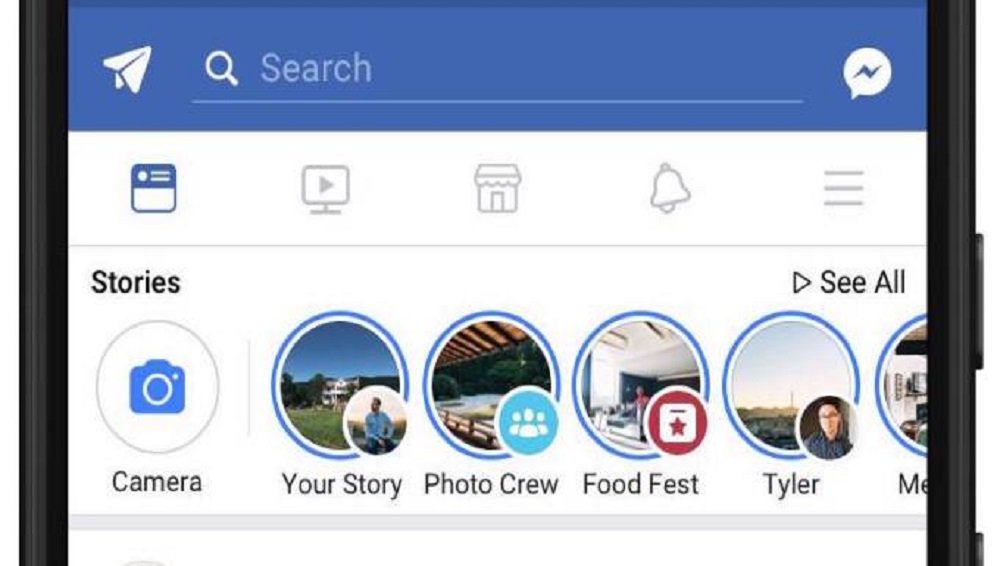1000x566 pixels.
Task: Tap the search magnifier icon
Action: tap(221, 69)
